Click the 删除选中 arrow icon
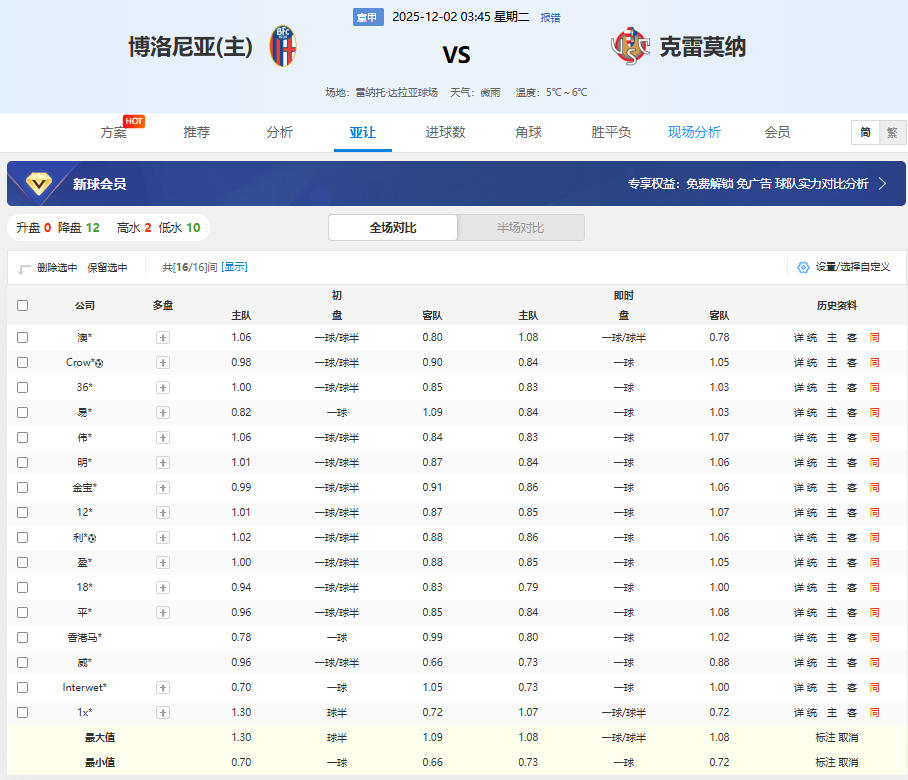Screen dimensions: 908x780 click(25, 268)
